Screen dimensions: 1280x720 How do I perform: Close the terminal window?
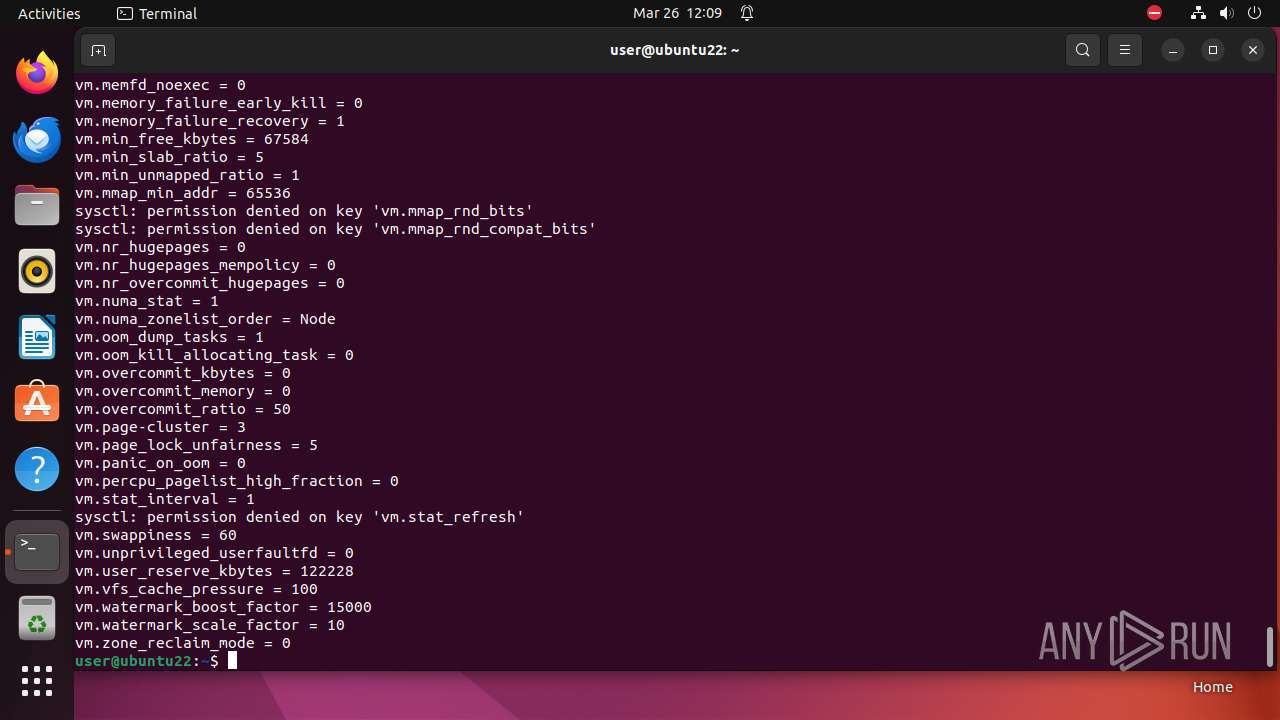1253,50
